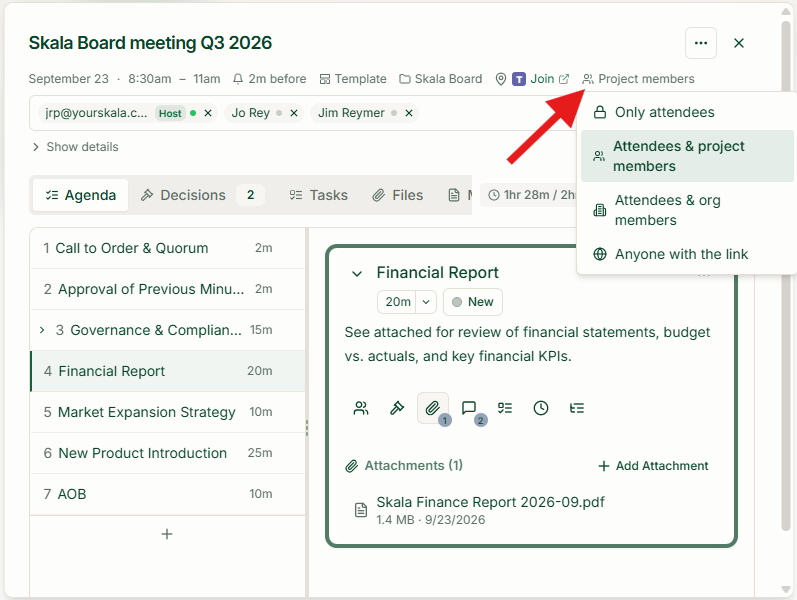
Task: Open the Files tab
Action: pos(397,195)
